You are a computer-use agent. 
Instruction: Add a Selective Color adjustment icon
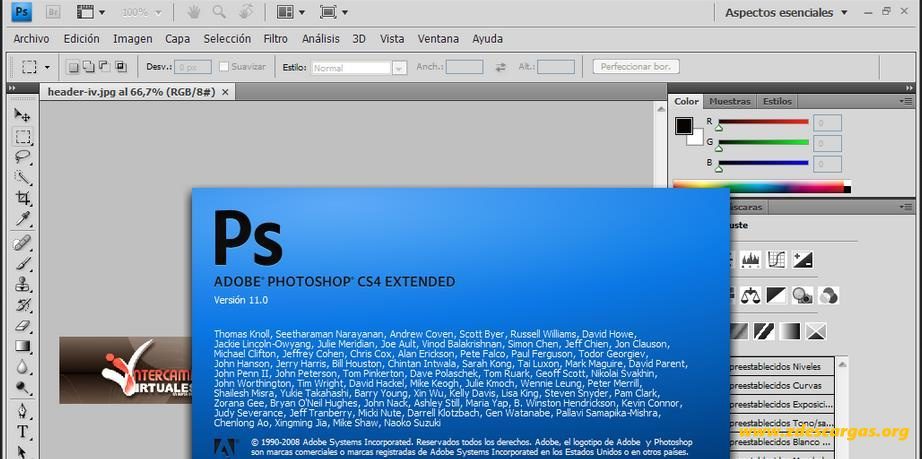pyautogui.click(x=816, y=331)
